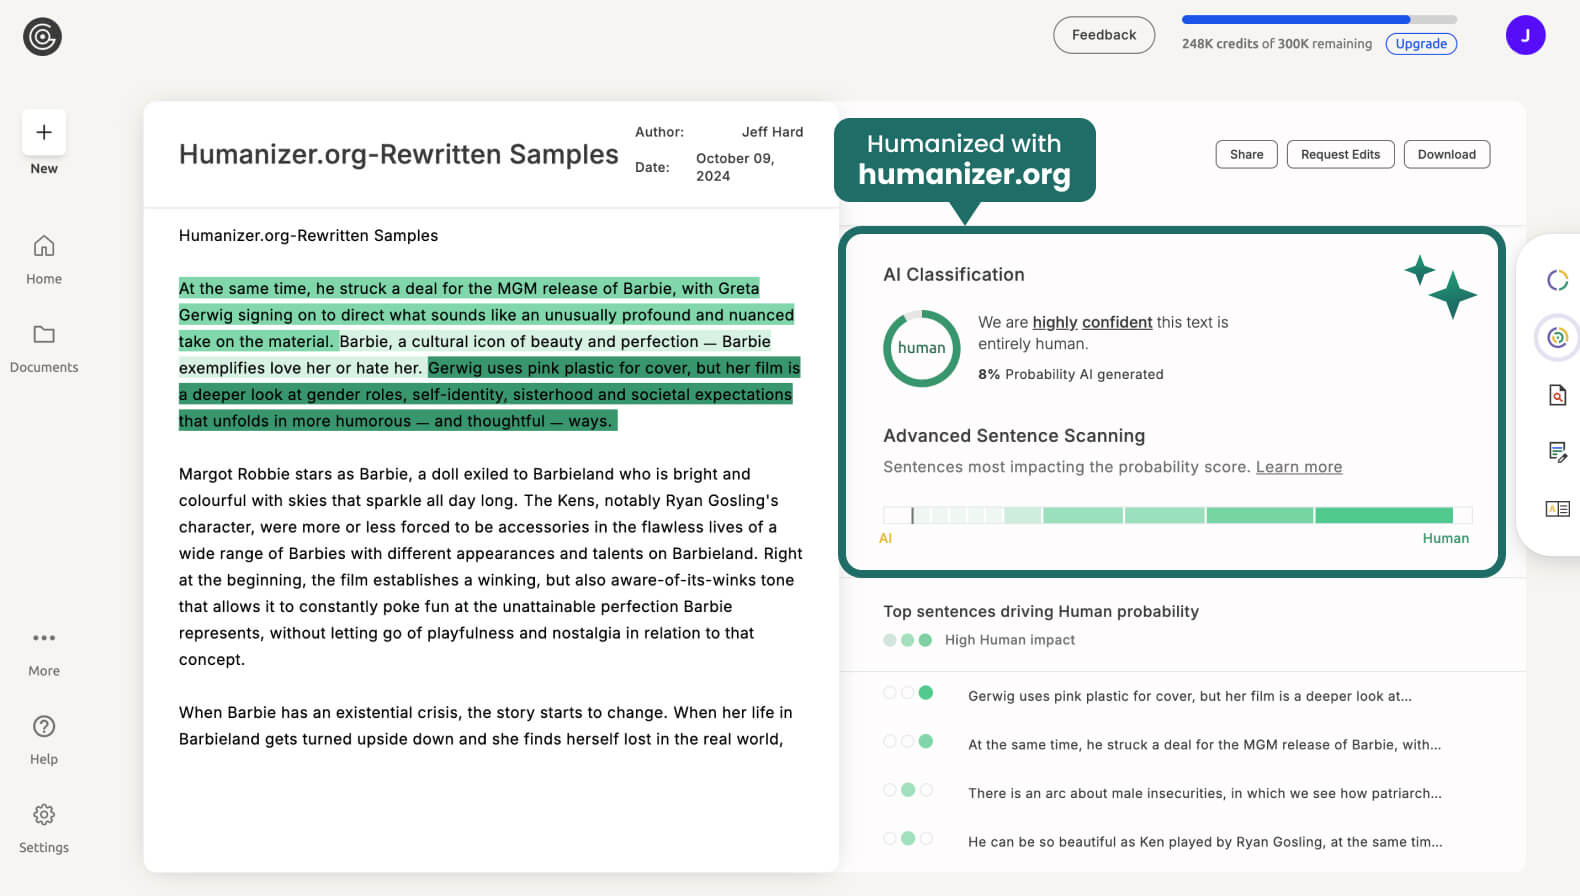Select the AI scan target icon in right toolbar
Image resolution: width=1580 pixels, height=896 pixels.
click(x=1557, y=338)
